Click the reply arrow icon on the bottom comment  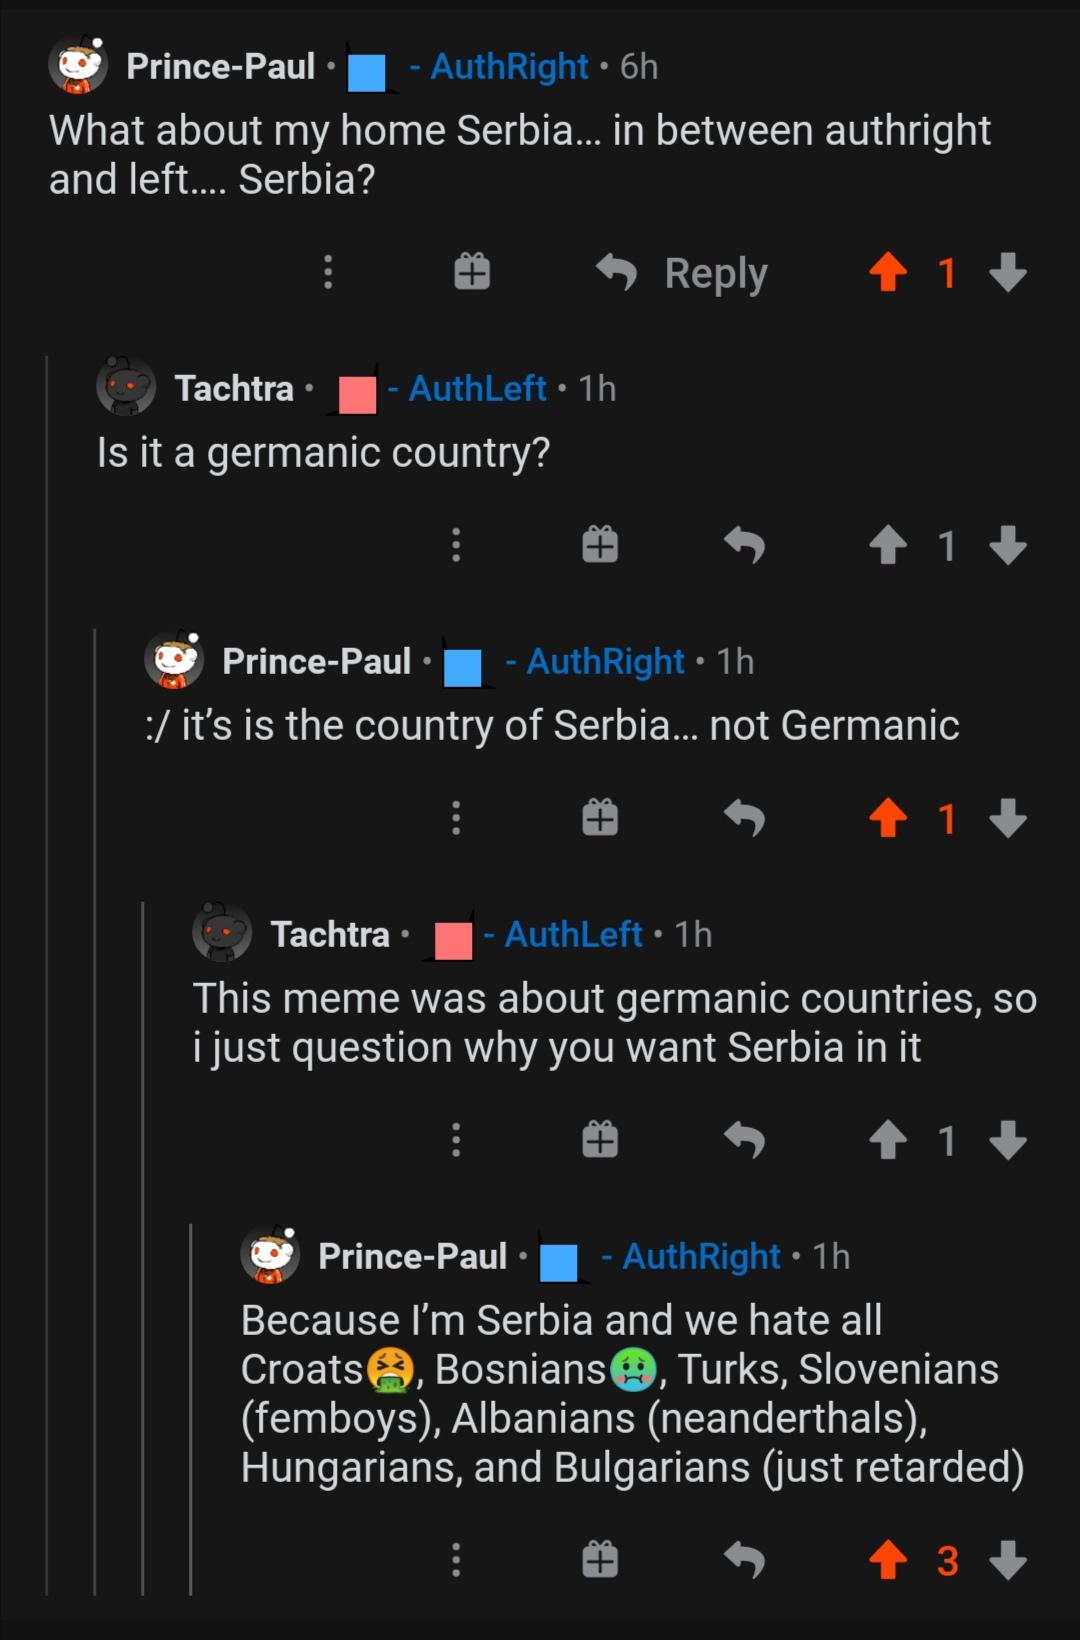tap(745, 1558)
